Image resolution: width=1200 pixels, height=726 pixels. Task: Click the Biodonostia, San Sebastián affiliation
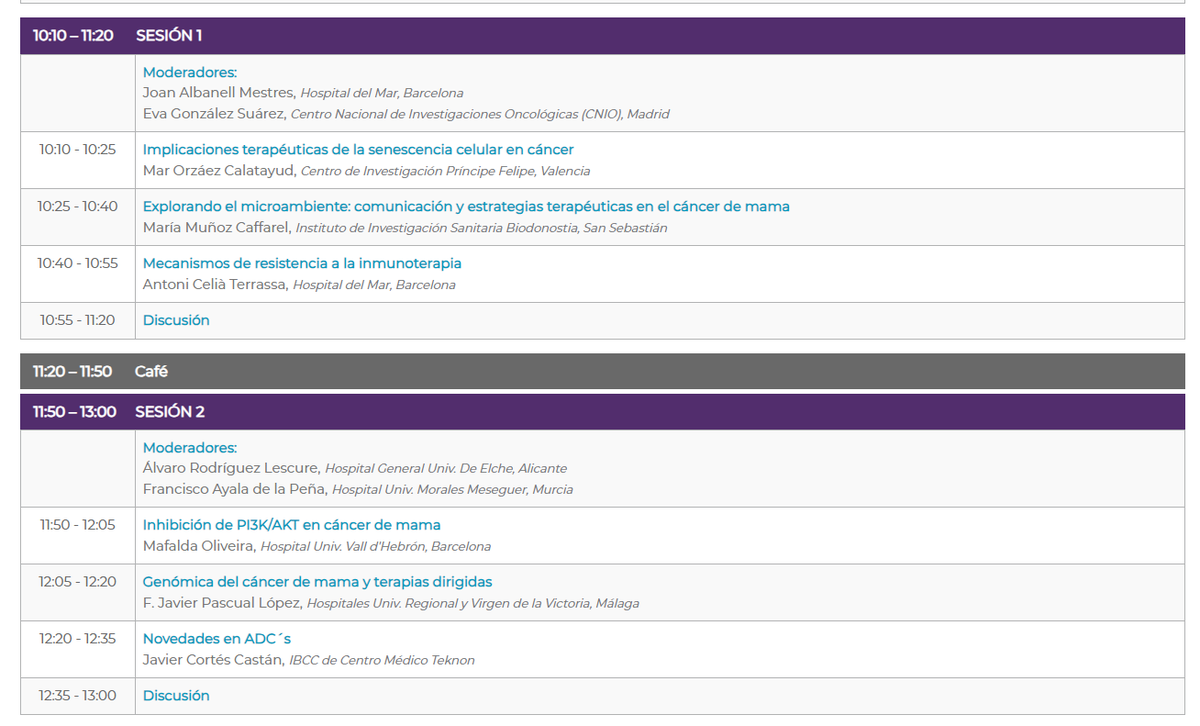pos(482,228)
